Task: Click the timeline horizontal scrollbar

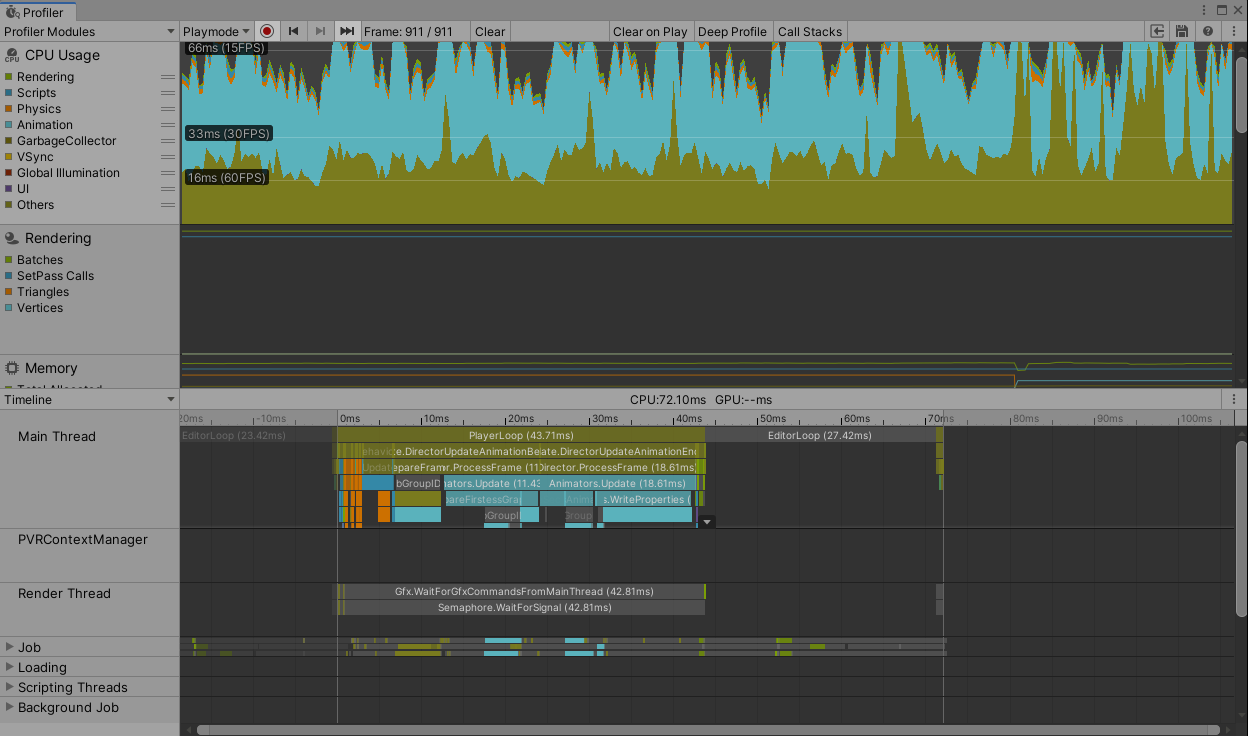Action: pyautogui.click(x=708, y=730)
